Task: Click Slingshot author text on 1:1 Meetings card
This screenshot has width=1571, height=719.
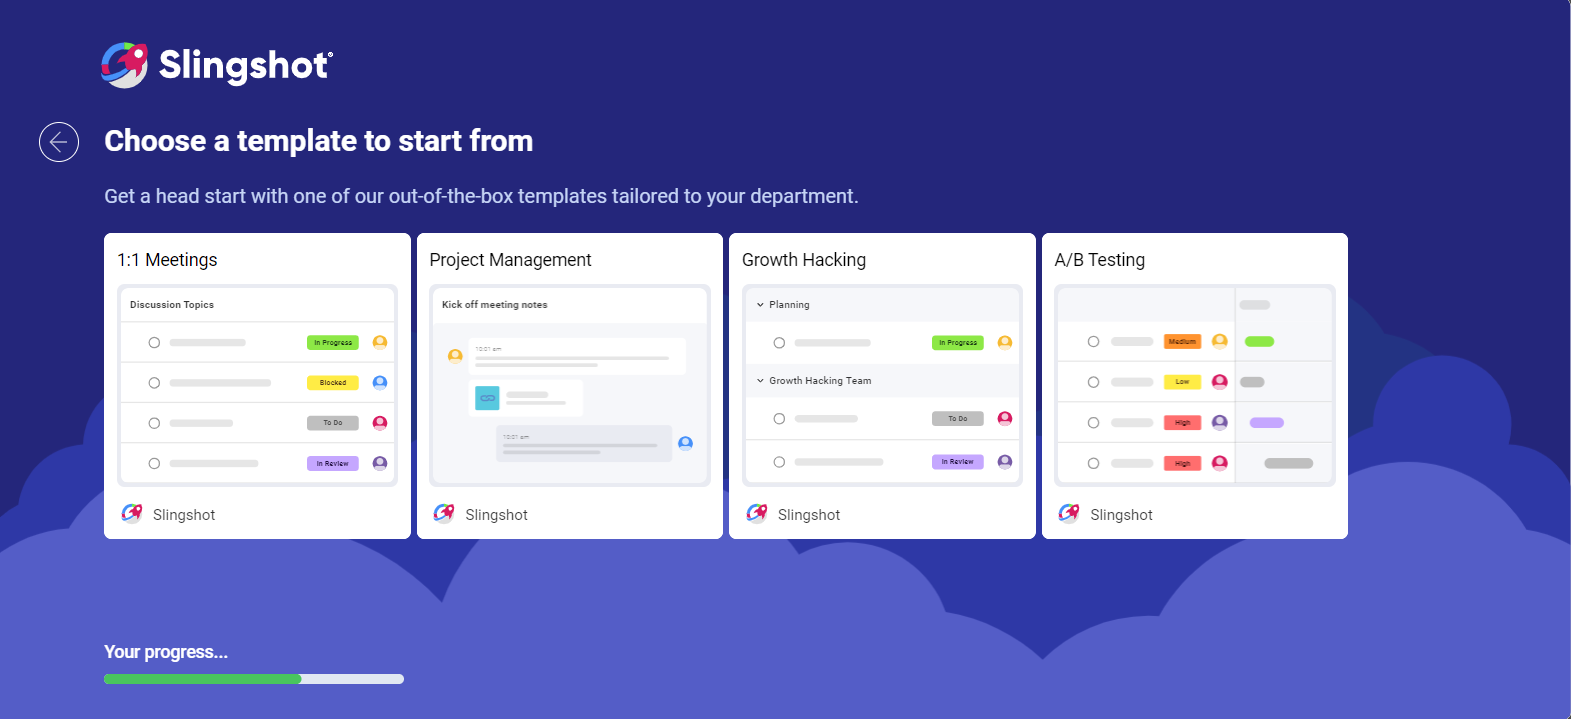Action: click(x=184, y=515)
